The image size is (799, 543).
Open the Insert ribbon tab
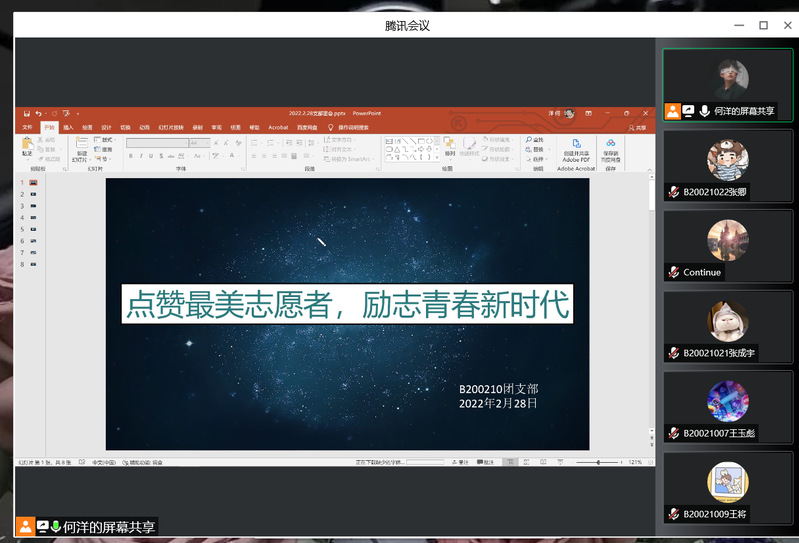coord(68,127)
